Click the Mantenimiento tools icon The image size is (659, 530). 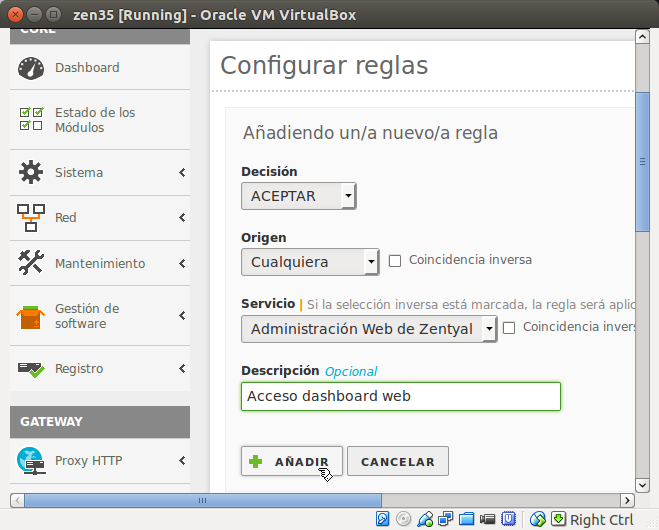coord(31,263)
